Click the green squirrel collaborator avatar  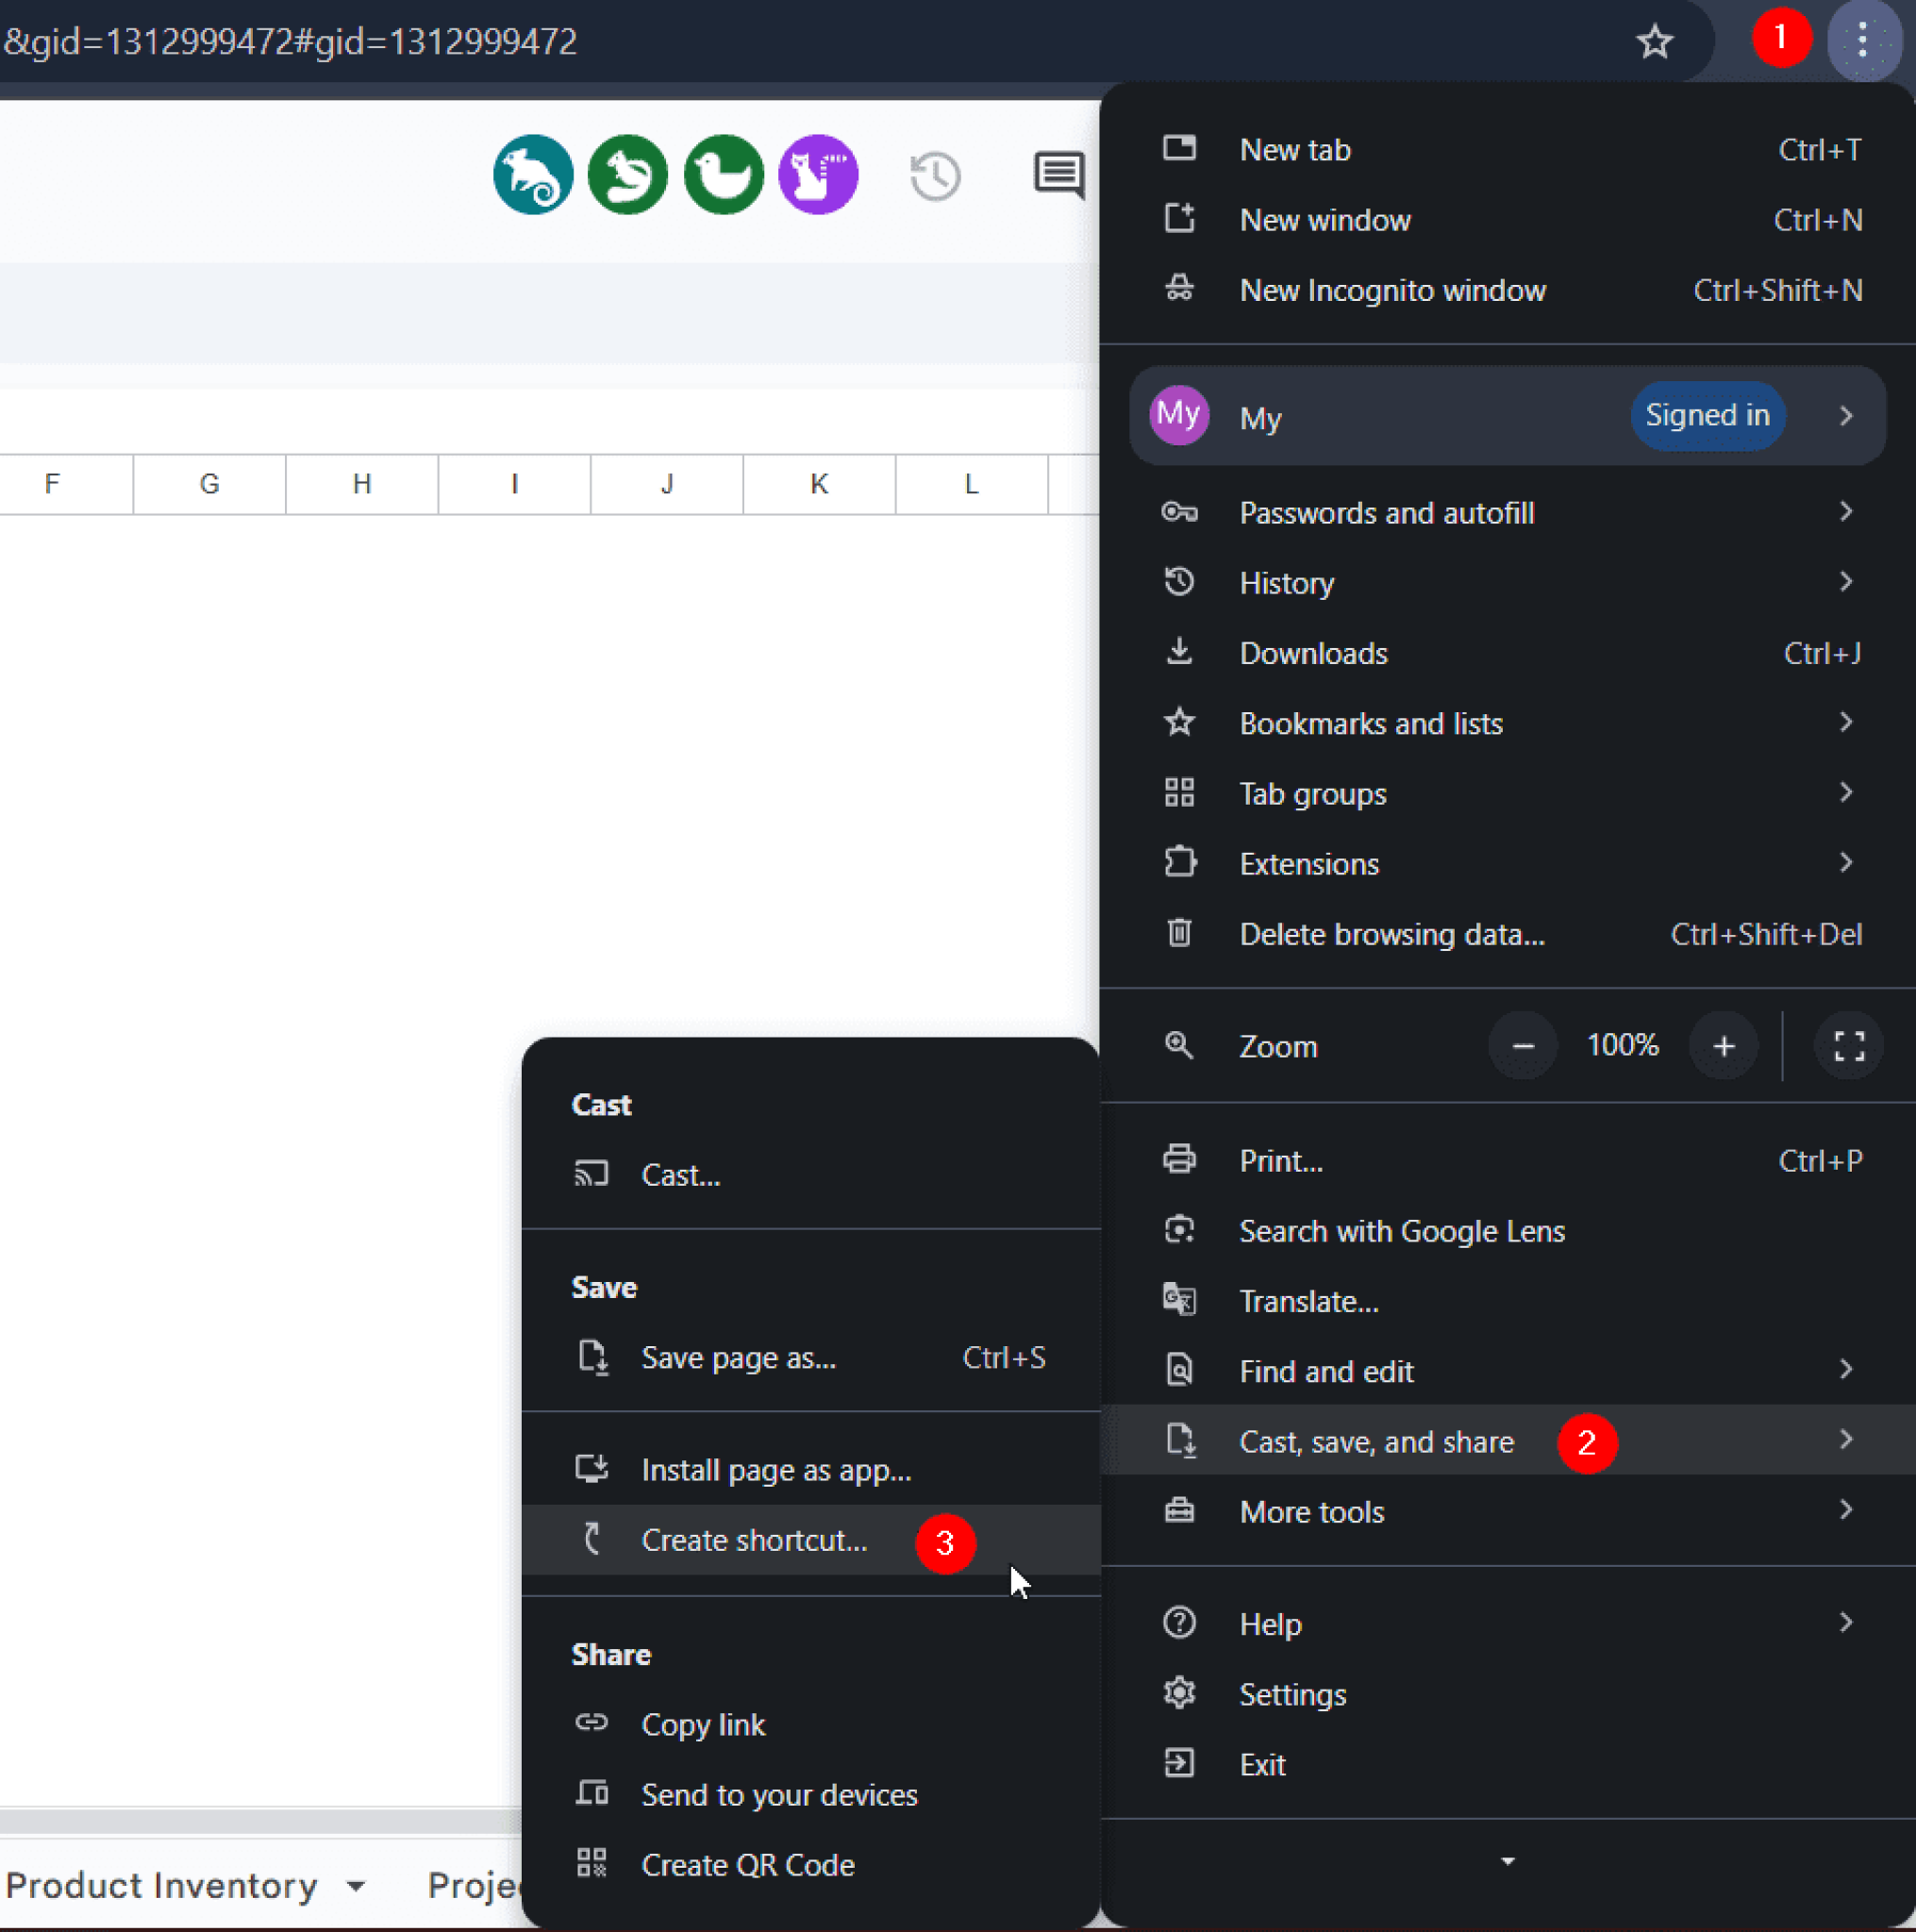(x=627, y=174)
